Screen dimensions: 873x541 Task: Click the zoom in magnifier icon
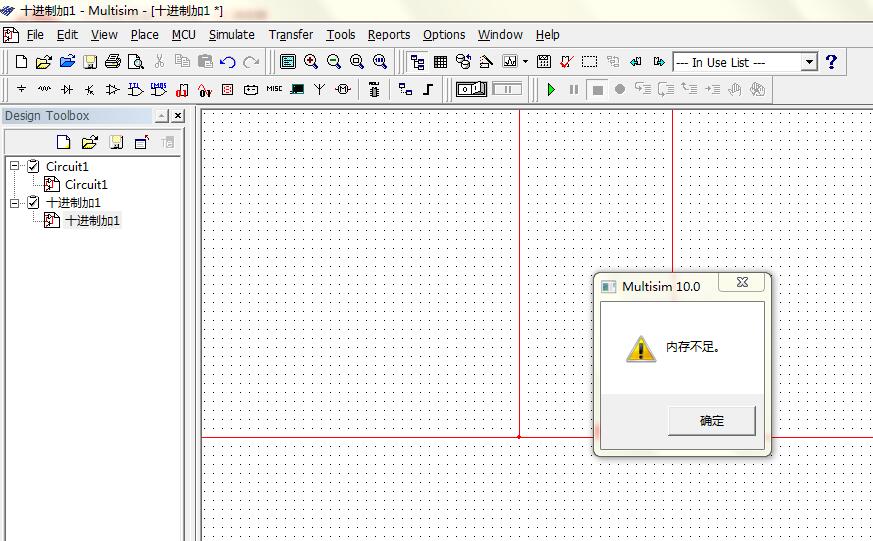(311, 62)
